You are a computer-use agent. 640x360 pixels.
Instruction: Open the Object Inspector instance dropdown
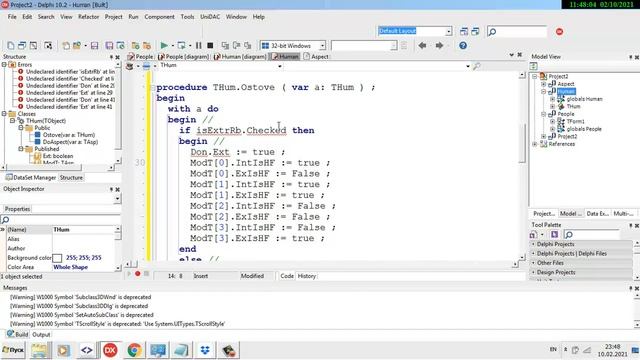[117, 199]
